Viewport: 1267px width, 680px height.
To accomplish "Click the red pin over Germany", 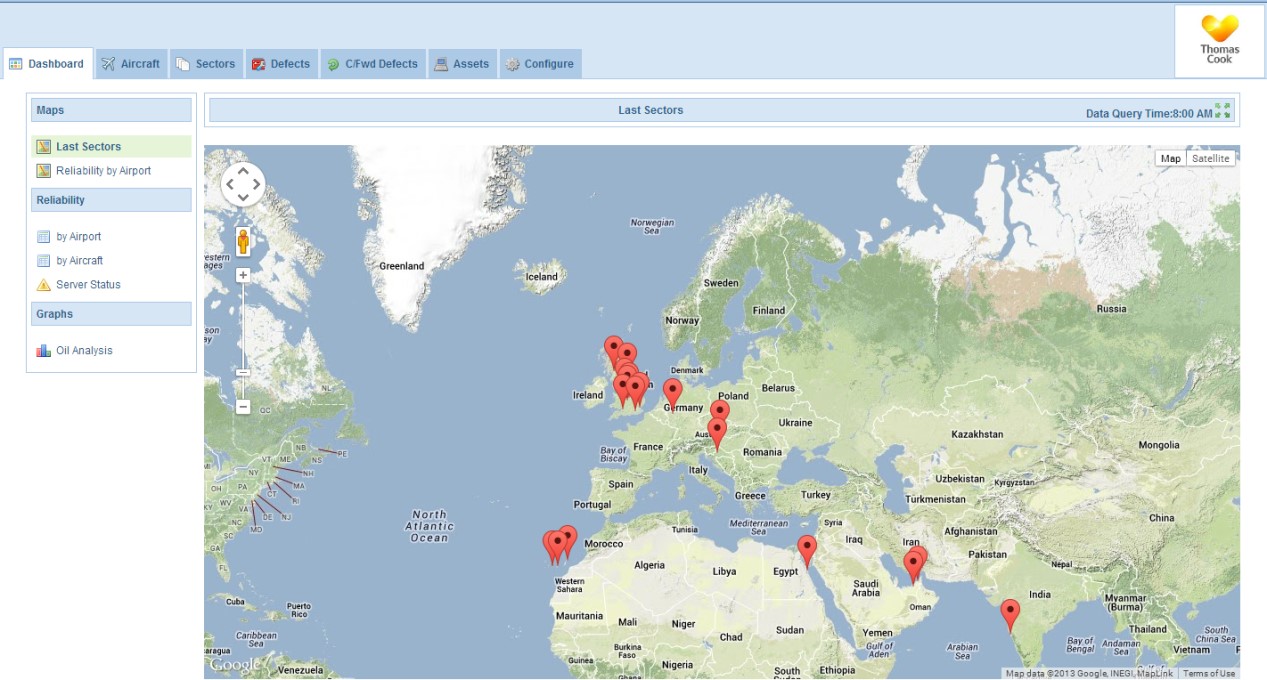I will click(673, 392).
